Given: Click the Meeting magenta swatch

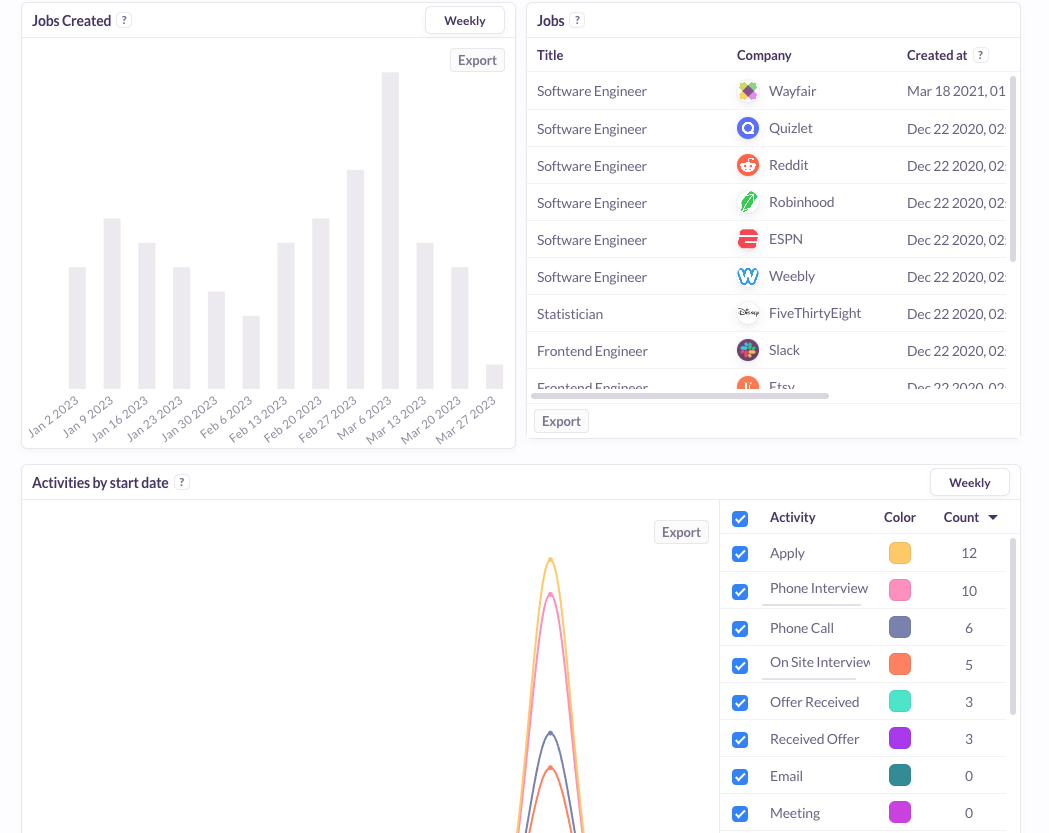Looking at the screenshot, I should coord(900,812).
